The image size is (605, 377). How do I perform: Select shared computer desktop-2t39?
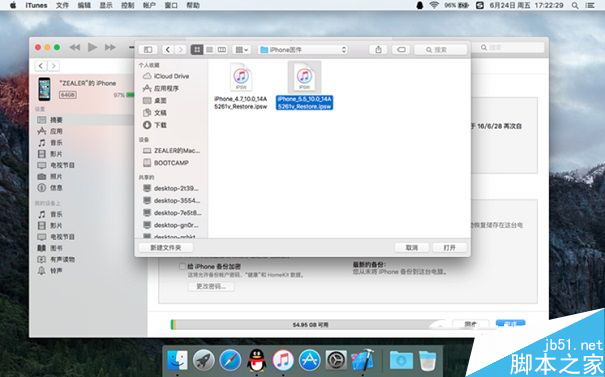click(x=171, y=188)
